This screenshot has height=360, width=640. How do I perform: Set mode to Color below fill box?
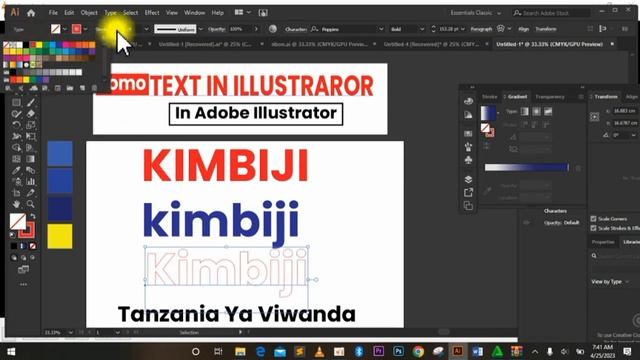click(14, 246)
